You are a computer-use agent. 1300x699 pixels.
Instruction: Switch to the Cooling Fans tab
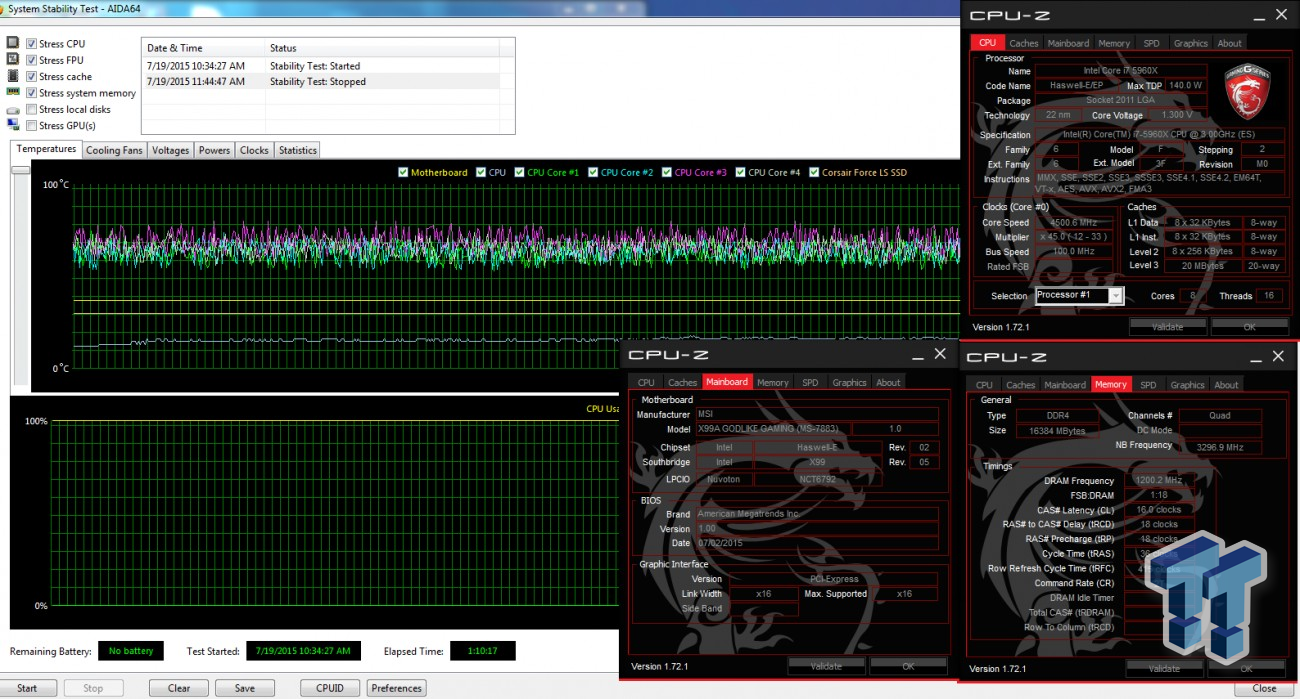(x=114, y=150)
